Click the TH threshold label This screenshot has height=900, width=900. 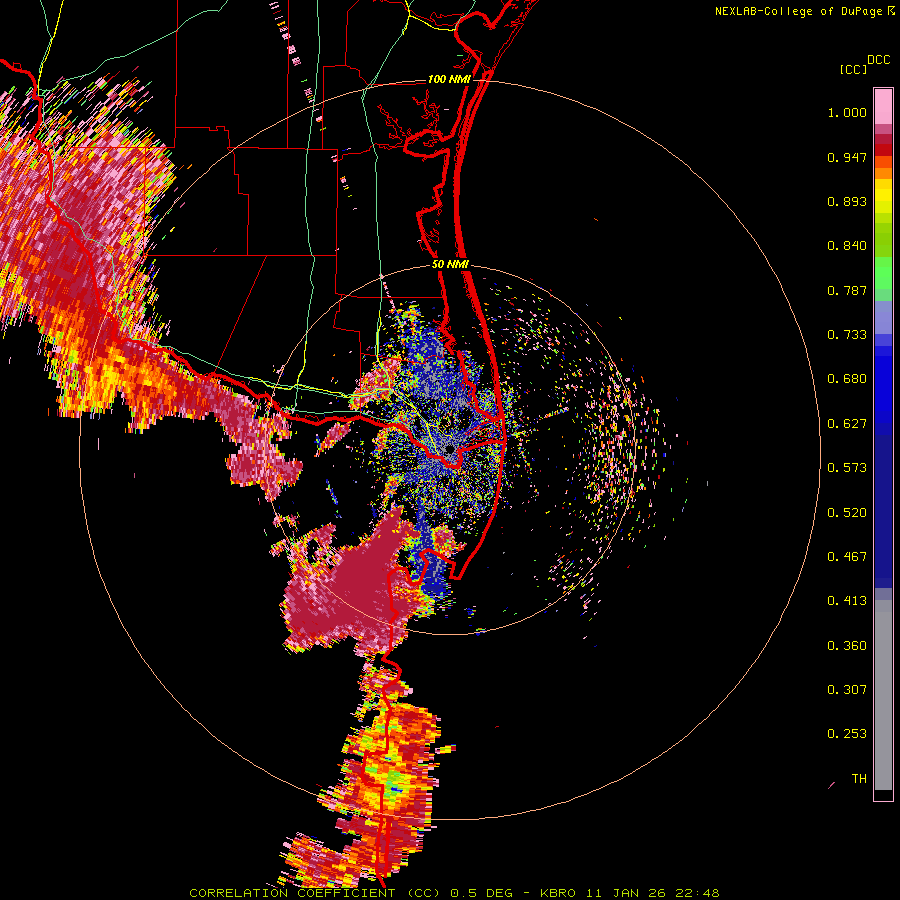859,779
